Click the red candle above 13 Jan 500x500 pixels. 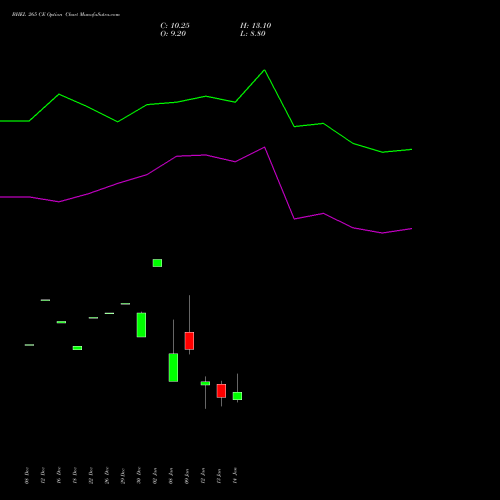221,391
